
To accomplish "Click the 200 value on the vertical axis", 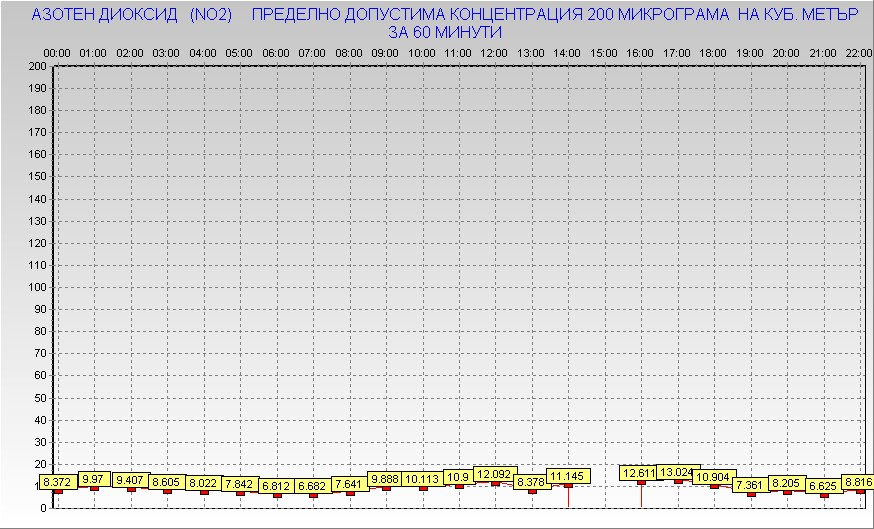I will 37,66.
